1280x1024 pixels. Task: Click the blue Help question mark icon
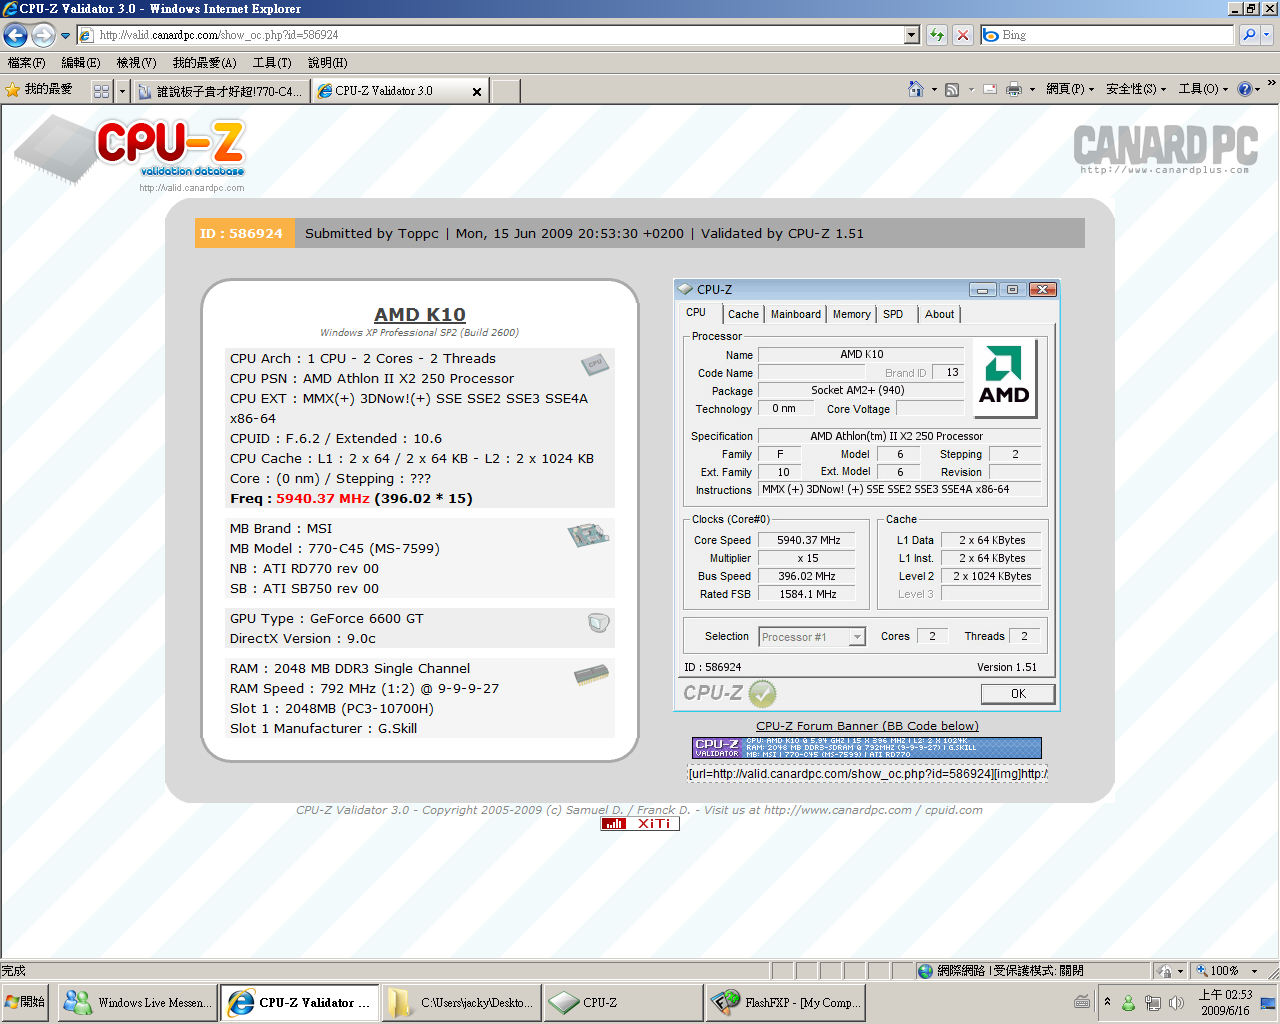(1244, 89)
